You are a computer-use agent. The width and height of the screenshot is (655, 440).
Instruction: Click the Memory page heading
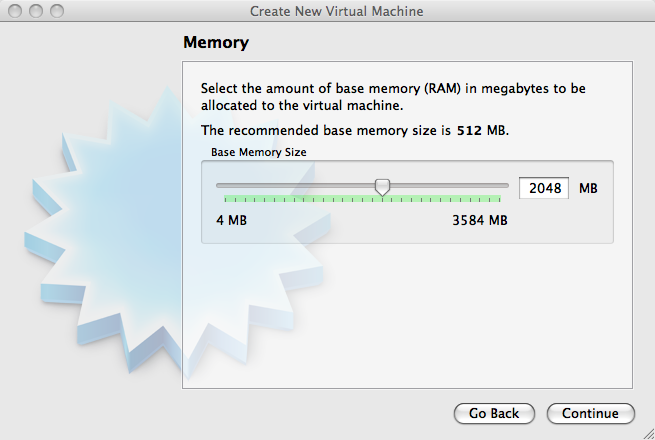pyautogui.click(x=216, y=43)
